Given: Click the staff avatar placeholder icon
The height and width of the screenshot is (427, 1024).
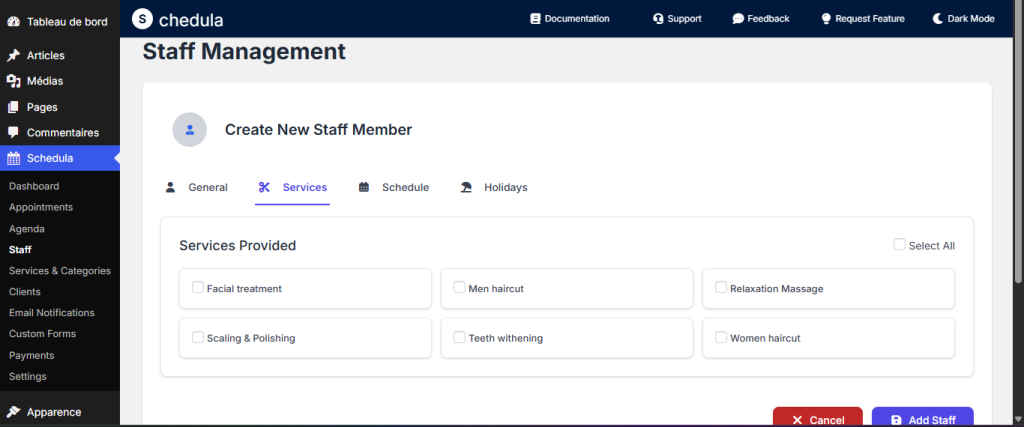Looking at the screenshot, I should click(x=189, y=130).
